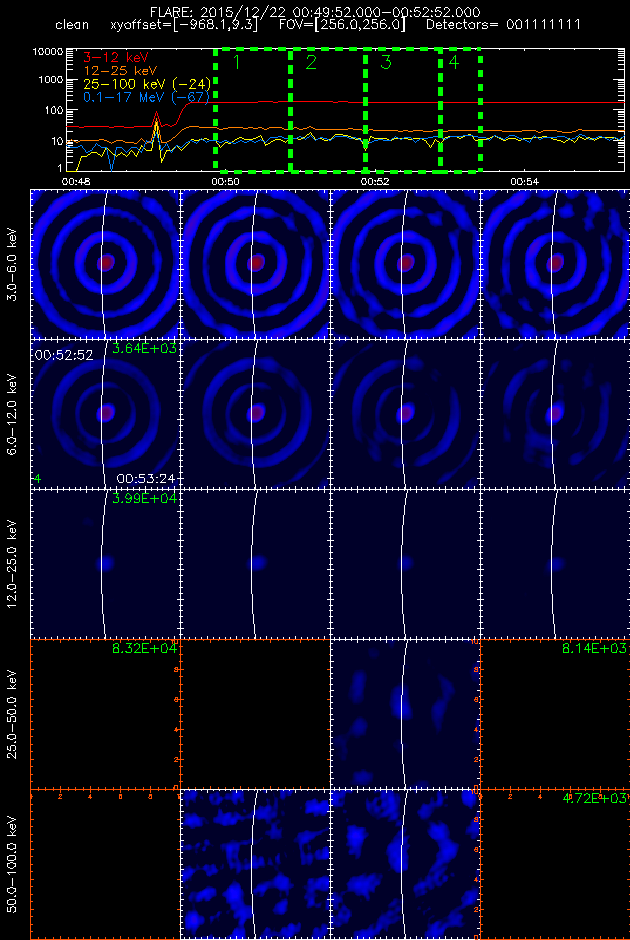The image size is (630, 940).
Task: Open the 3.0-6.0 keV image in the second column
Action: [255, 264]
